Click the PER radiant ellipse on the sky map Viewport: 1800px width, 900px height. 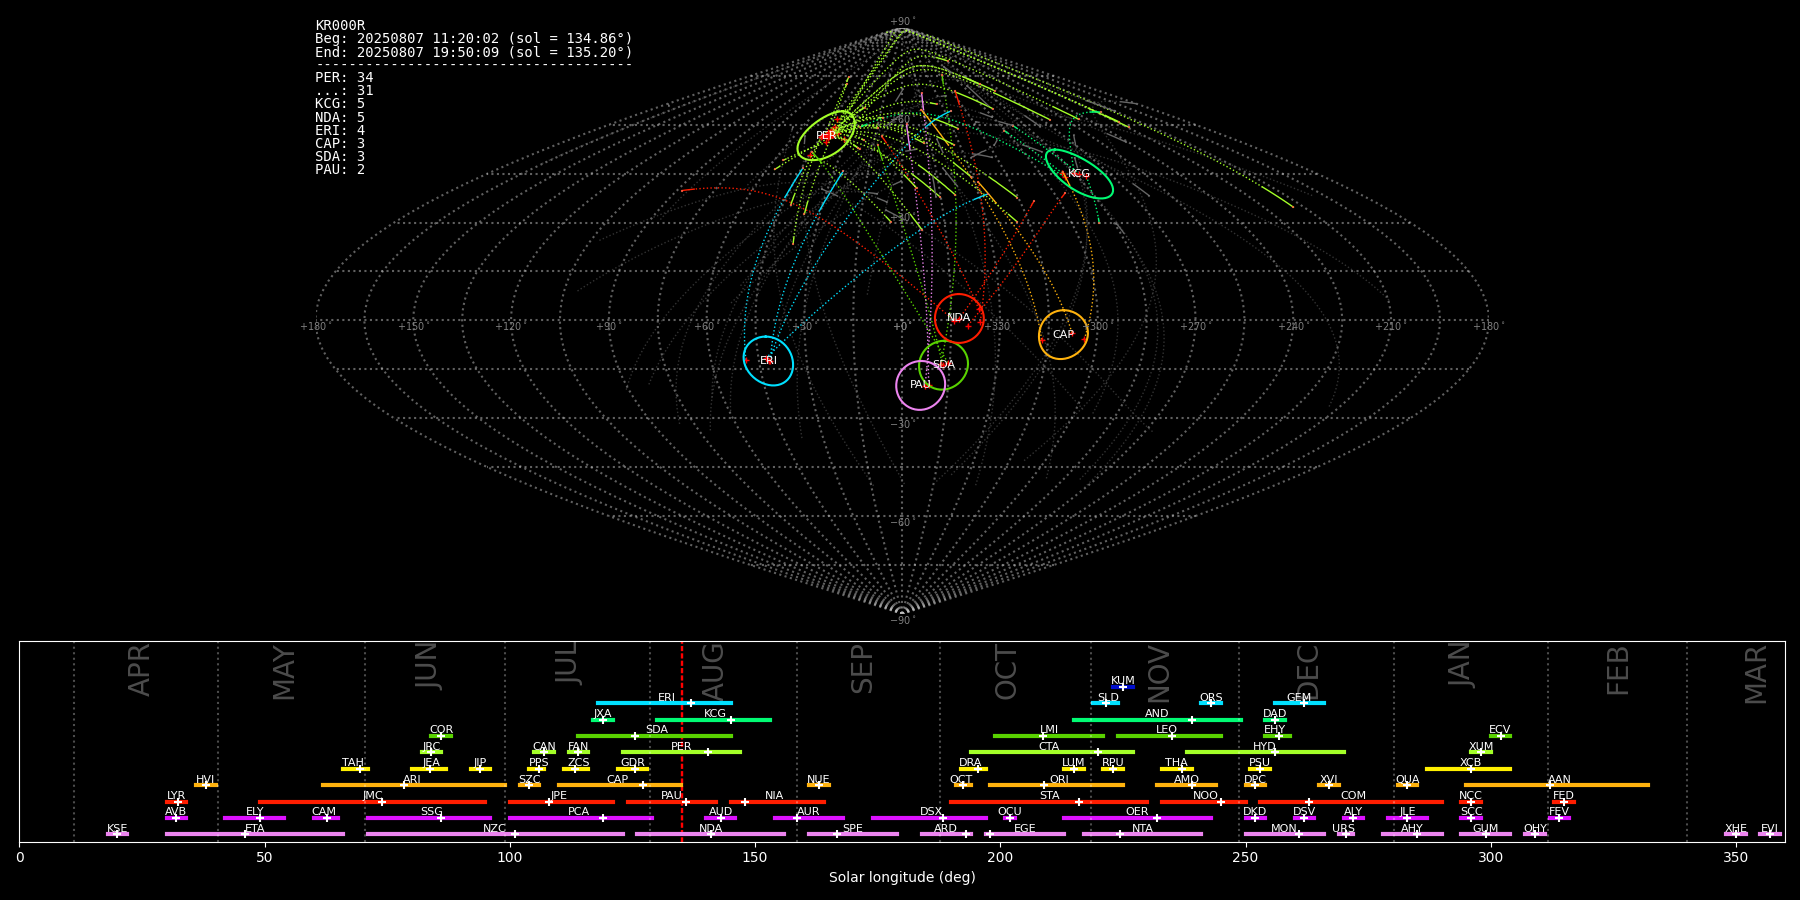coord(826,136)
